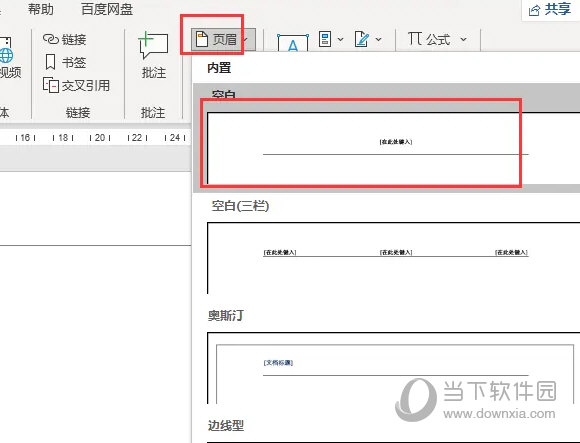The height and width of the screenshot is (443, 580).
Task: Click the Text Box icon with letter A
Action: pos(293,42)
